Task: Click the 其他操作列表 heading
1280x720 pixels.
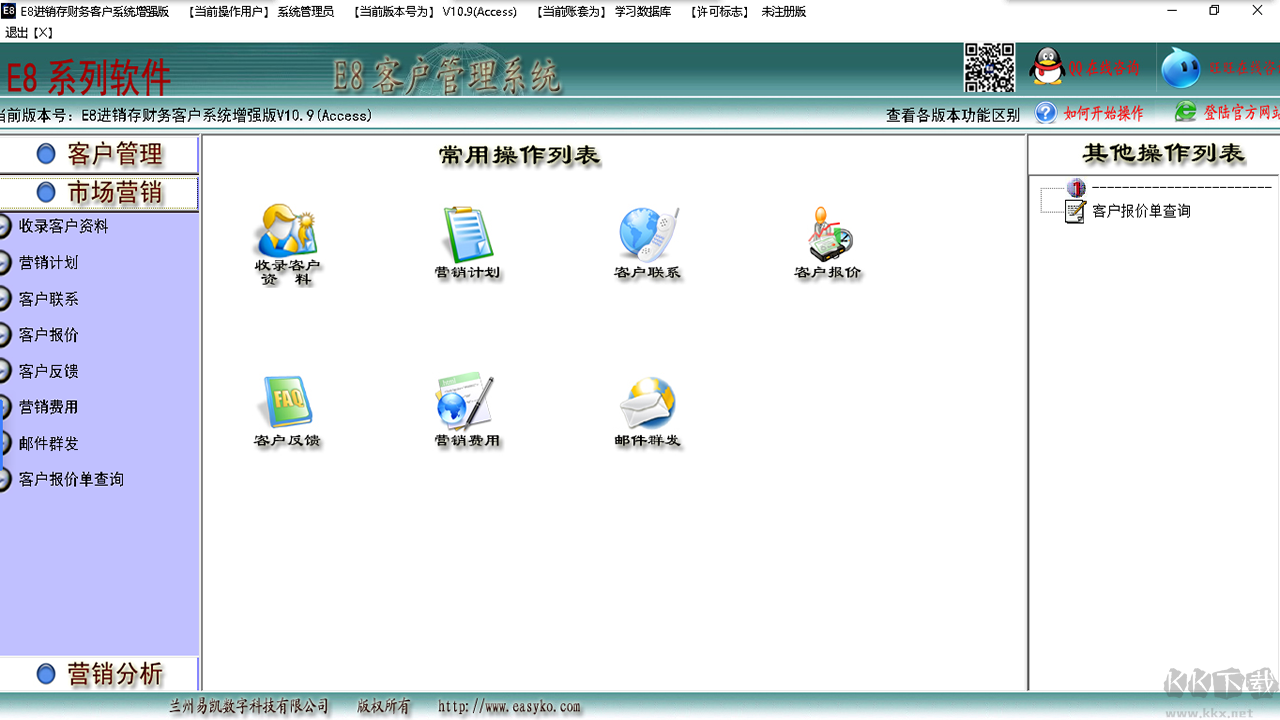Action: coord(1163,153)
